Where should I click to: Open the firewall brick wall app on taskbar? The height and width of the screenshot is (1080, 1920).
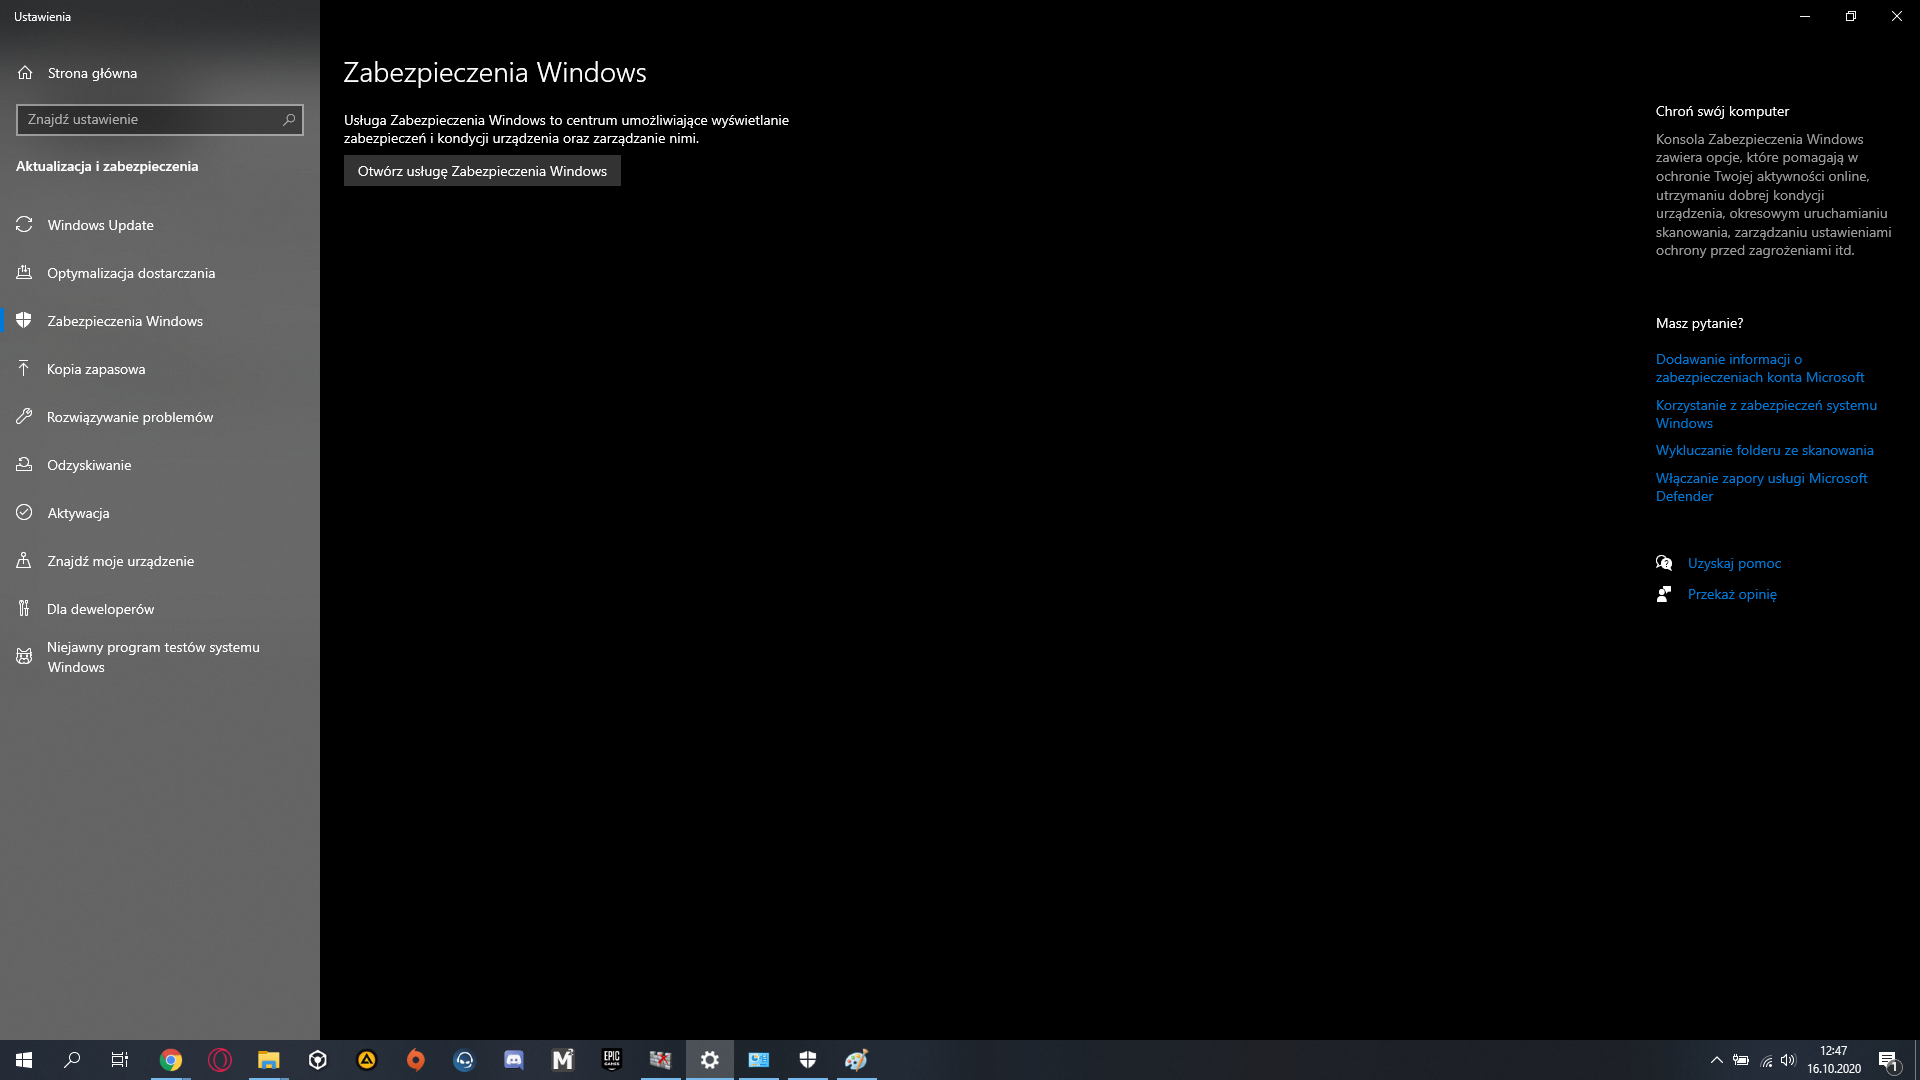tap(660, 1060)
